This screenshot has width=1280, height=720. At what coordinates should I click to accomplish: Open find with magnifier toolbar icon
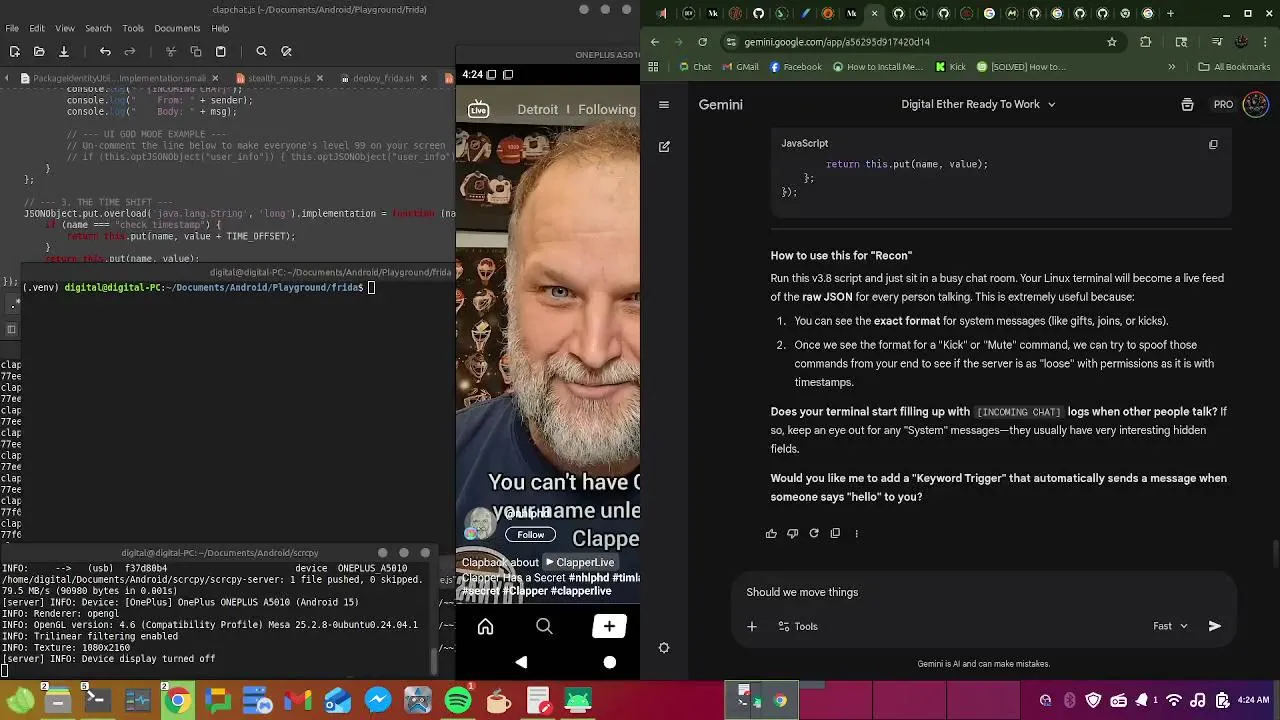261,51
